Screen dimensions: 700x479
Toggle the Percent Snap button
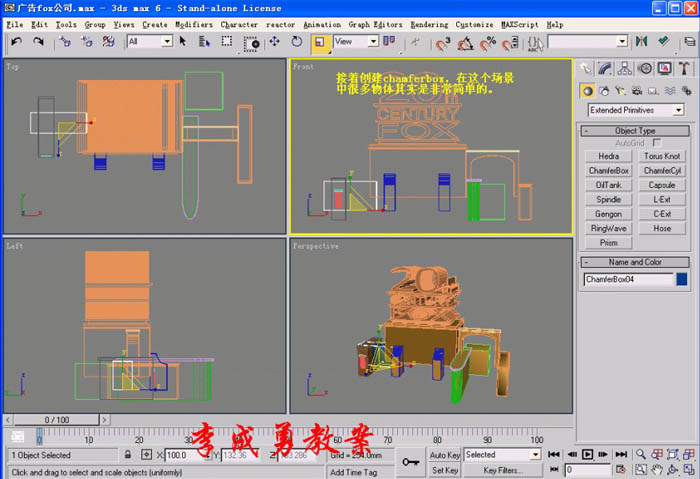(488, 43)
